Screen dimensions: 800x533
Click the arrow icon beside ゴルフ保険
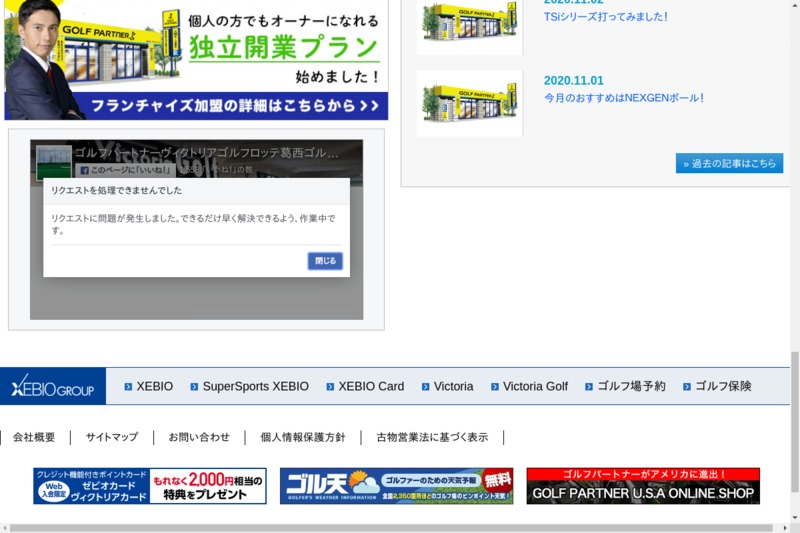click(x=687, y=387)
